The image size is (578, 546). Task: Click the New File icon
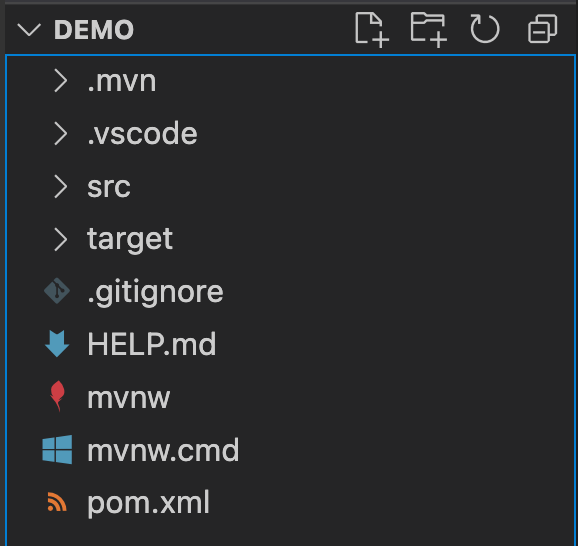(372, 29)
